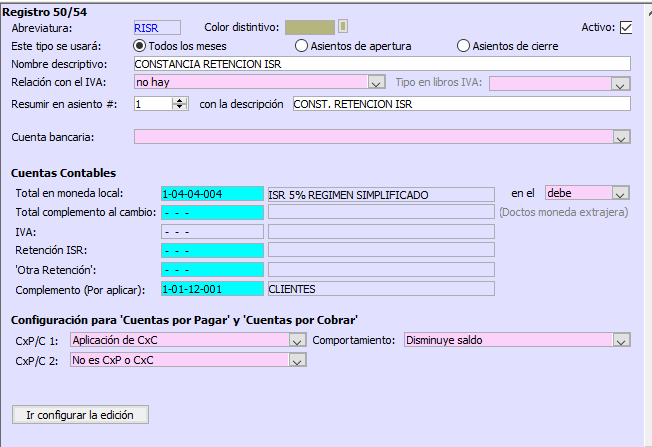Open the CxP/C 1 Aplicación de CxC dropdown
Viewport: 652px width, 447px height.
[x=296, y=341]
